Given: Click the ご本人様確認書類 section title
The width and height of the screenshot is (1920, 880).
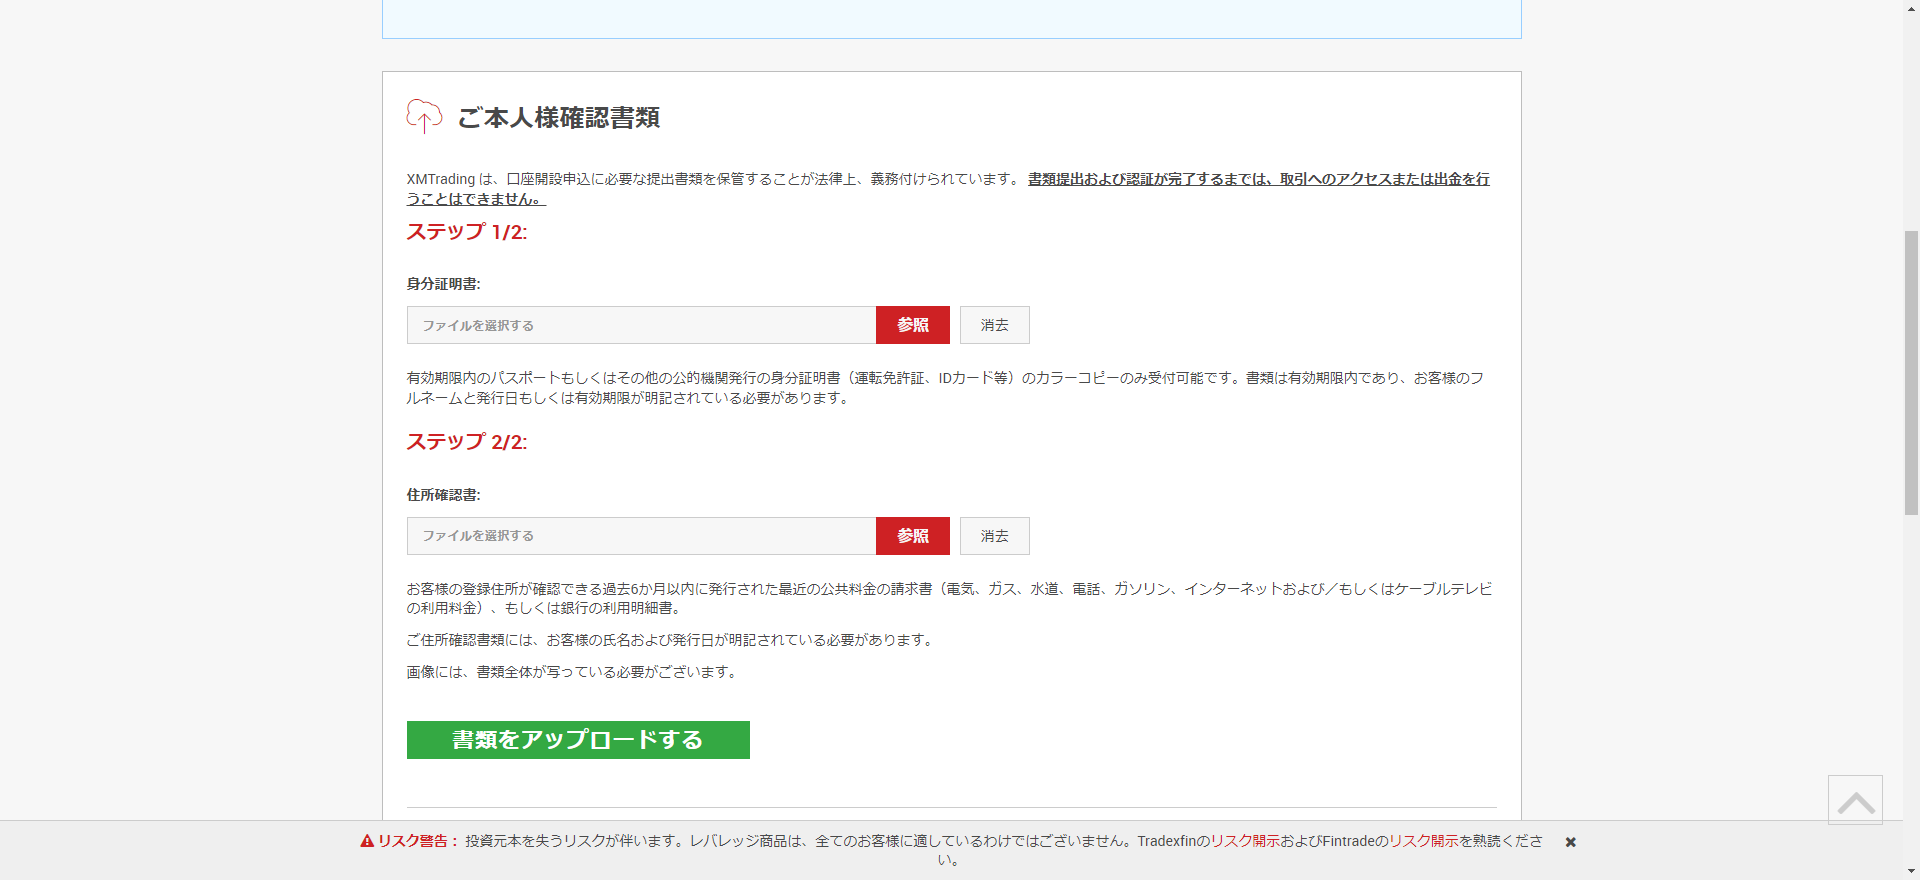Looking at the screenshot, I should tap(558, 118).
